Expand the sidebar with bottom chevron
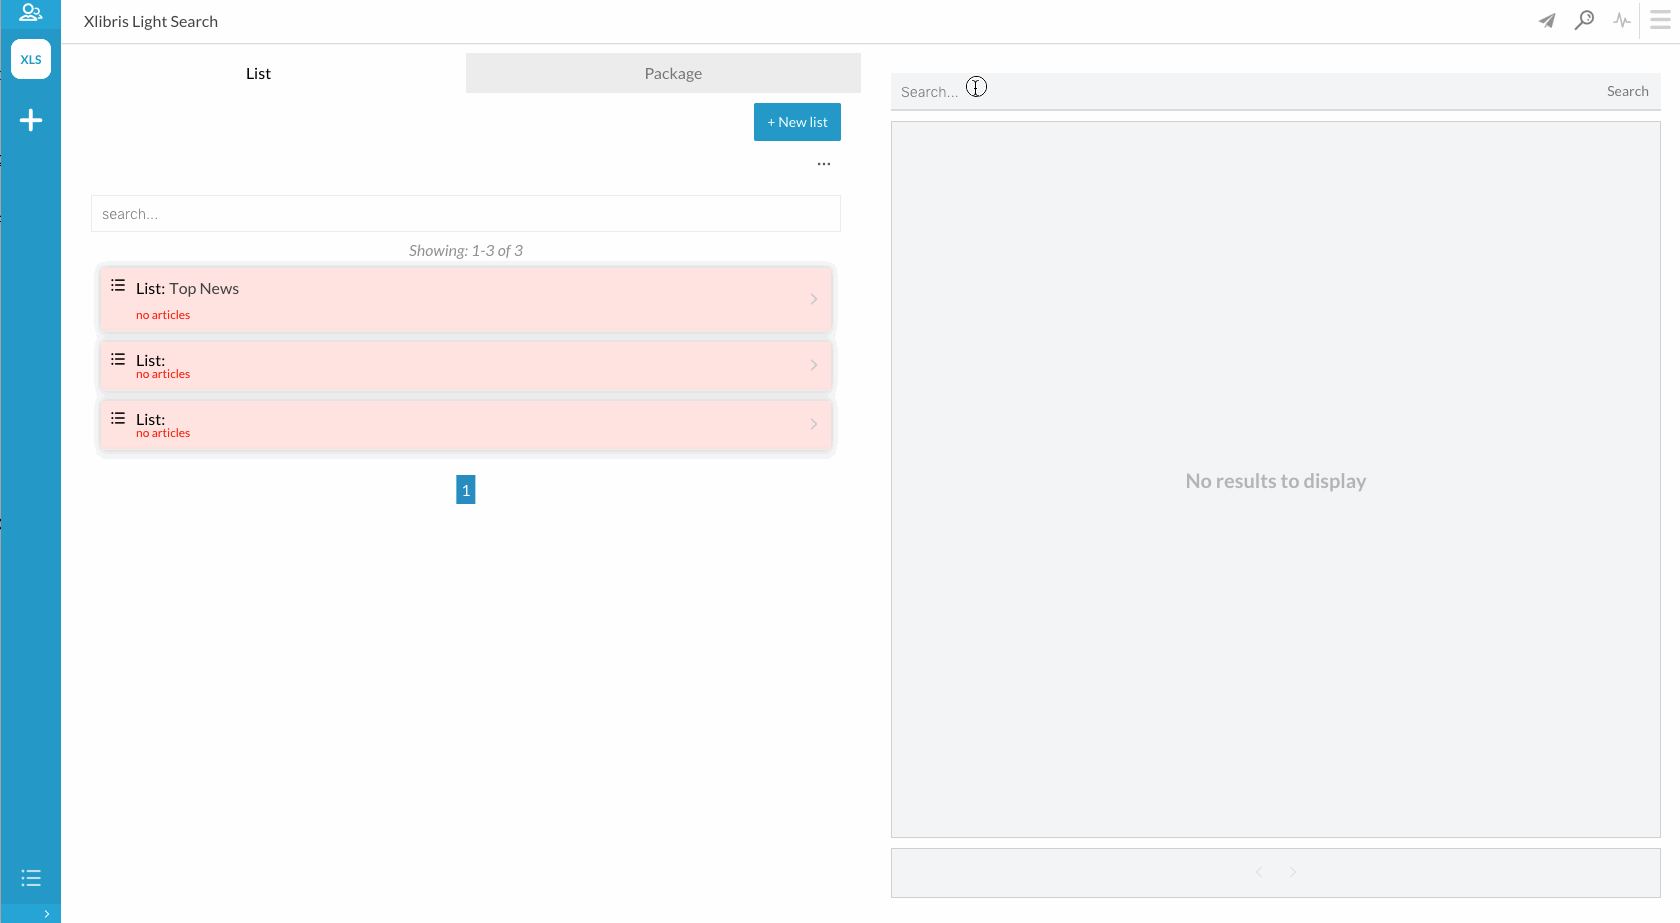1680x923 pixels. pos(46,914)
